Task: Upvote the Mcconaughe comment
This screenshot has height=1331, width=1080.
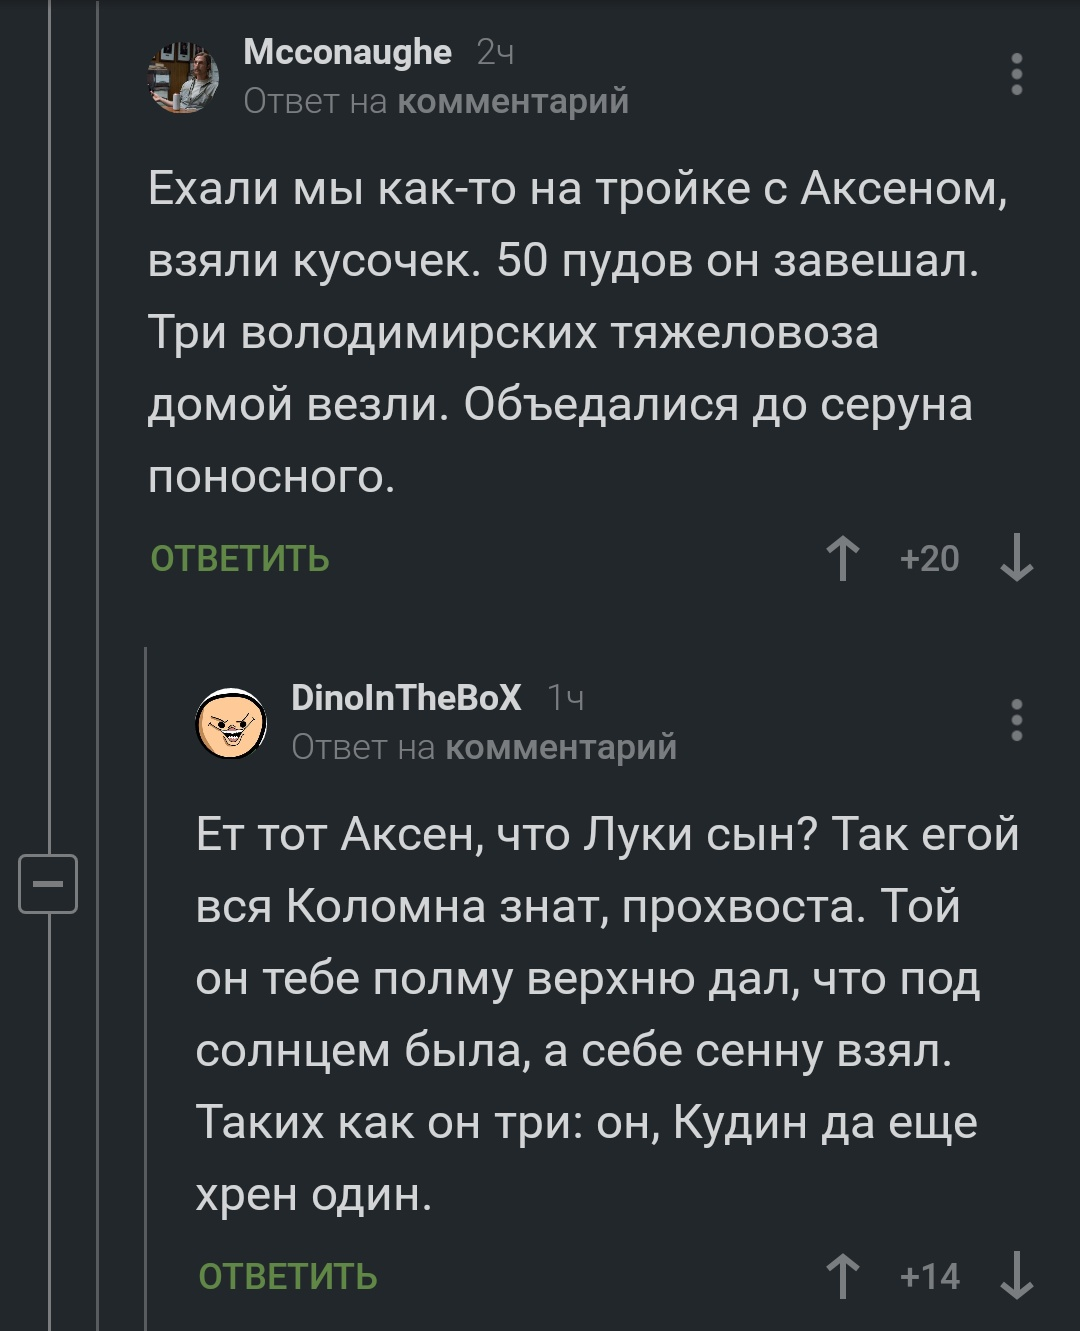Action: click(843, 558)
